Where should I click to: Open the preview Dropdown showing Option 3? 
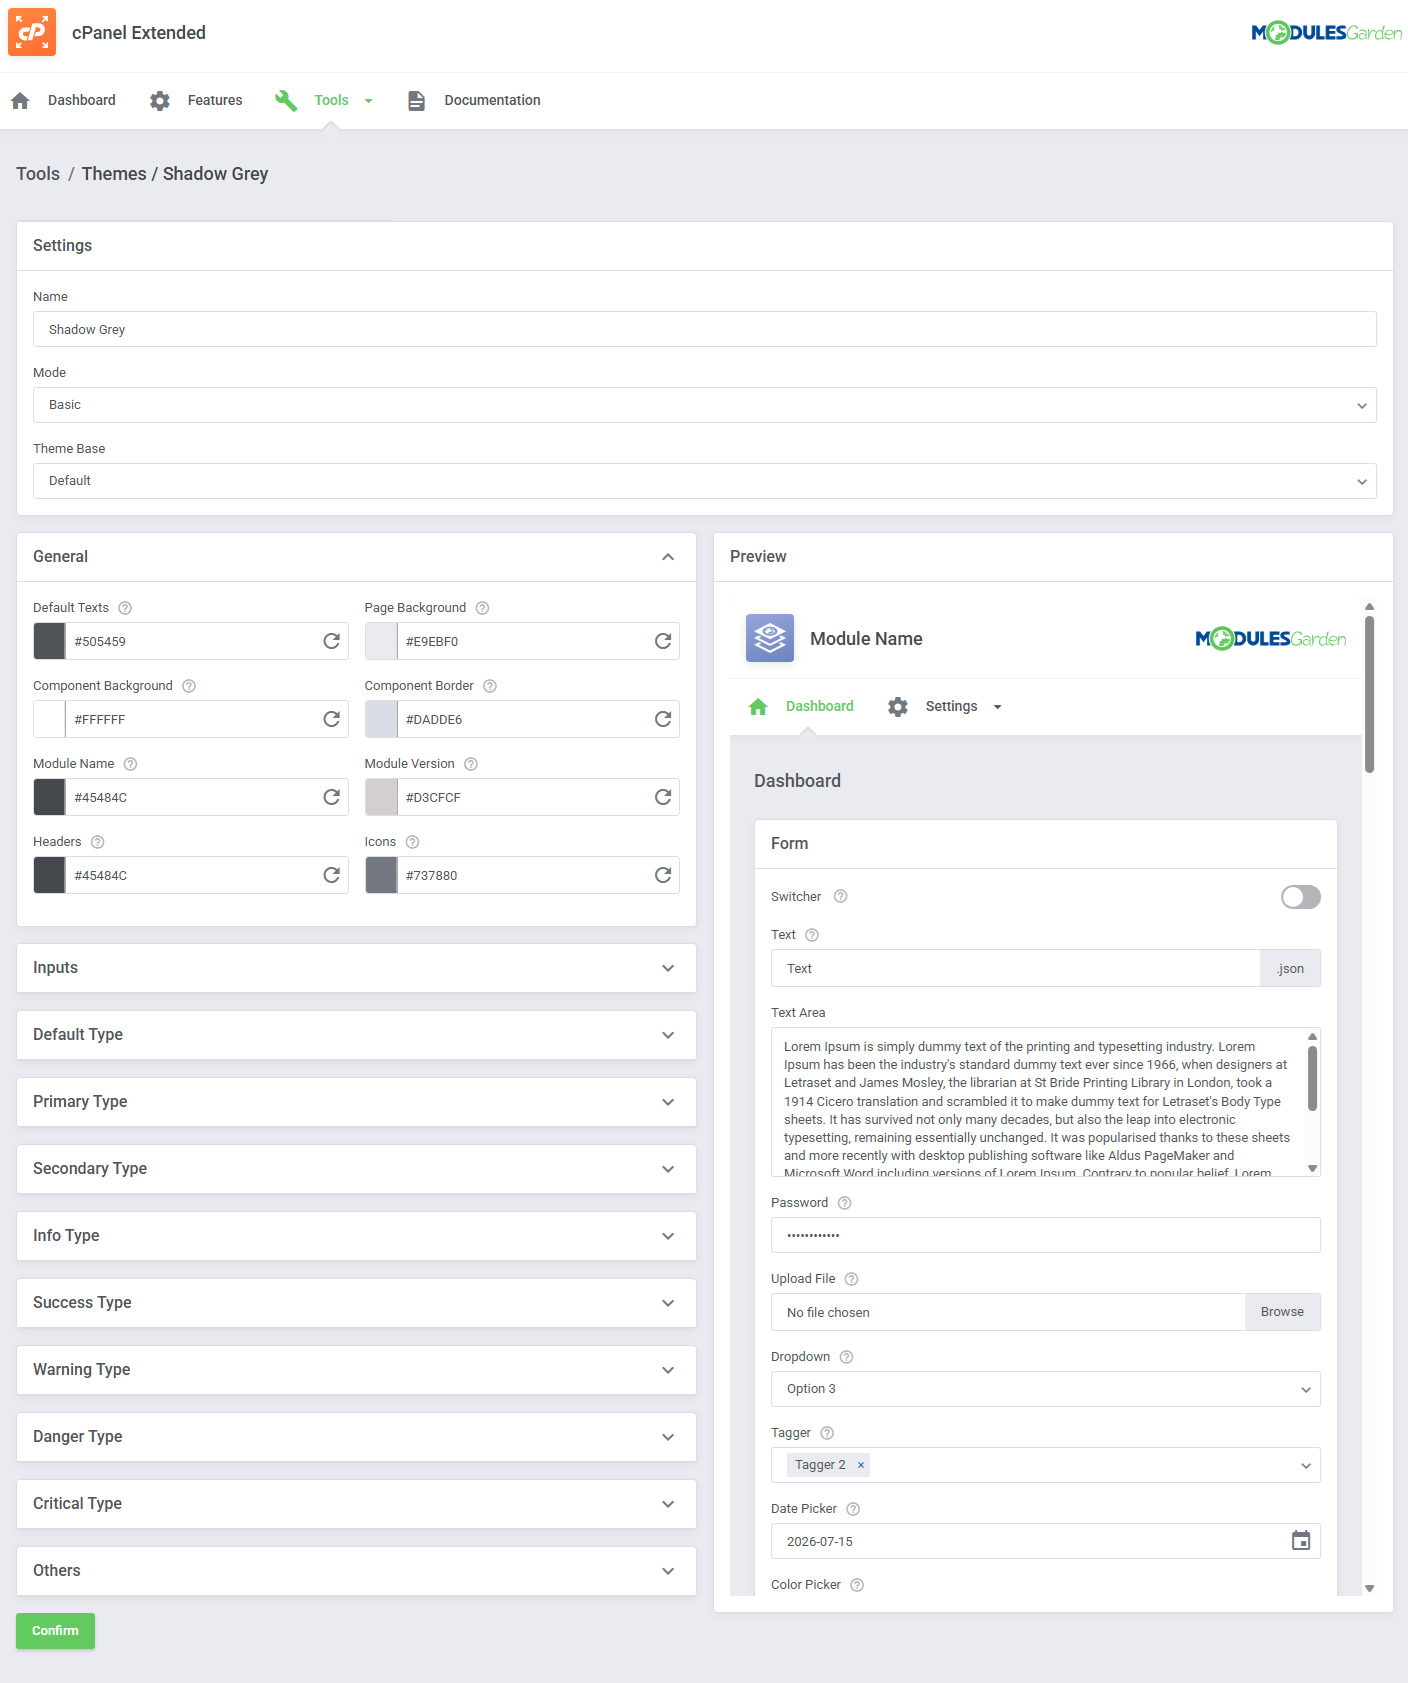1045,1389
